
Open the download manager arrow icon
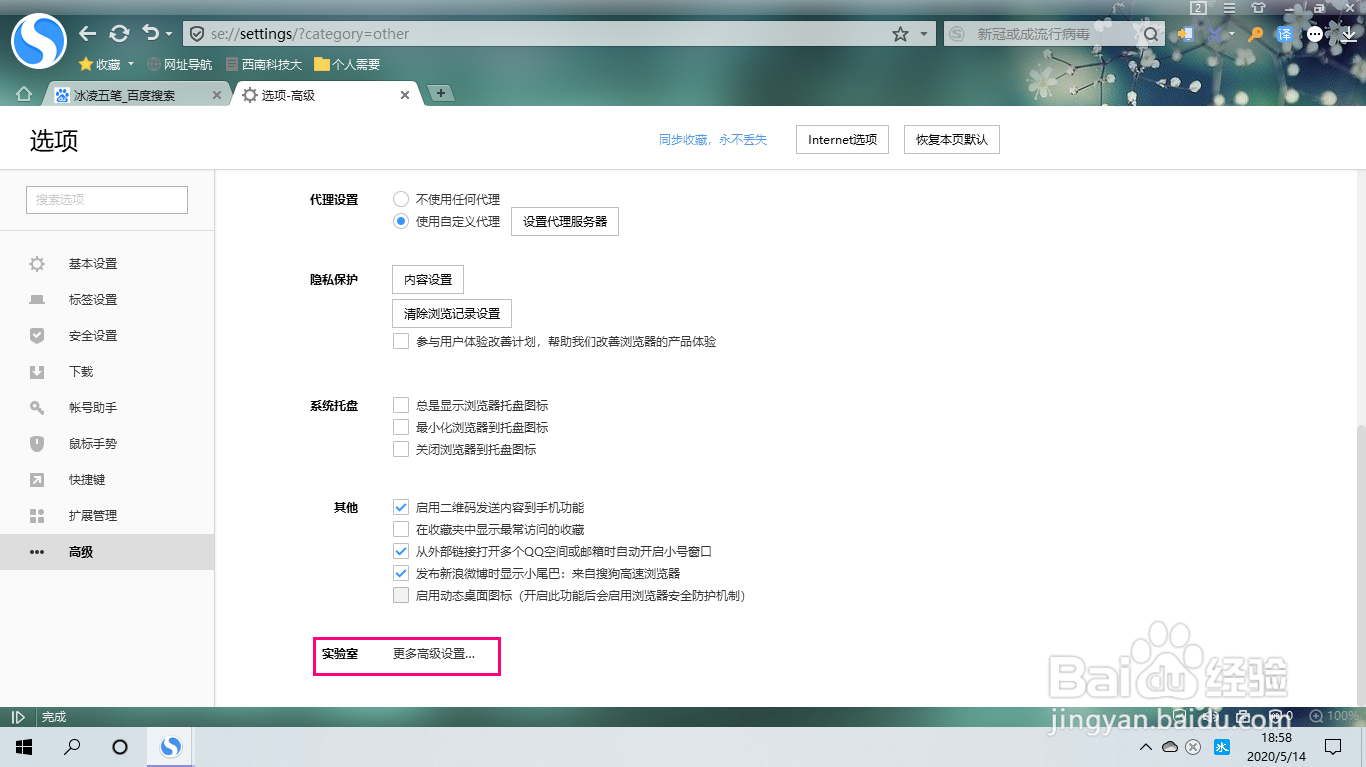pyautogui.click(x=1350, y=34)
